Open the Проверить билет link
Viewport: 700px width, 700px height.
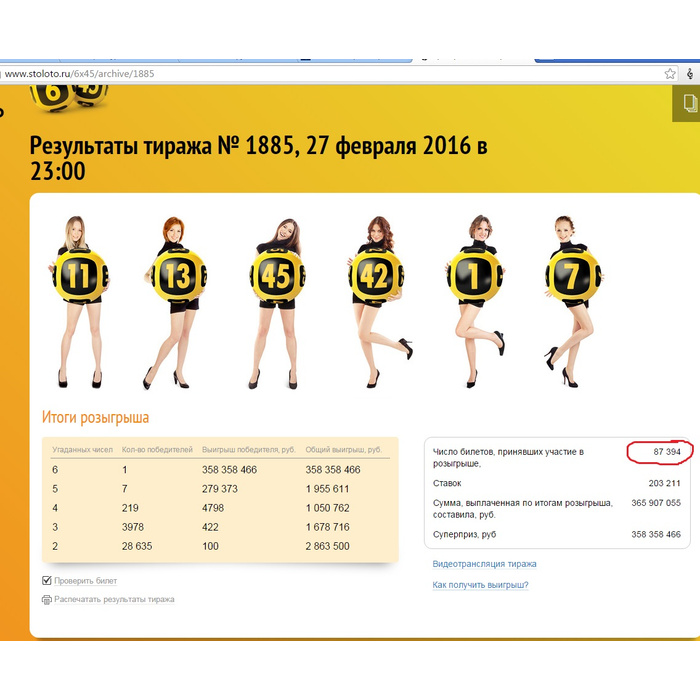pyautogui.click(x=85, y=581)
